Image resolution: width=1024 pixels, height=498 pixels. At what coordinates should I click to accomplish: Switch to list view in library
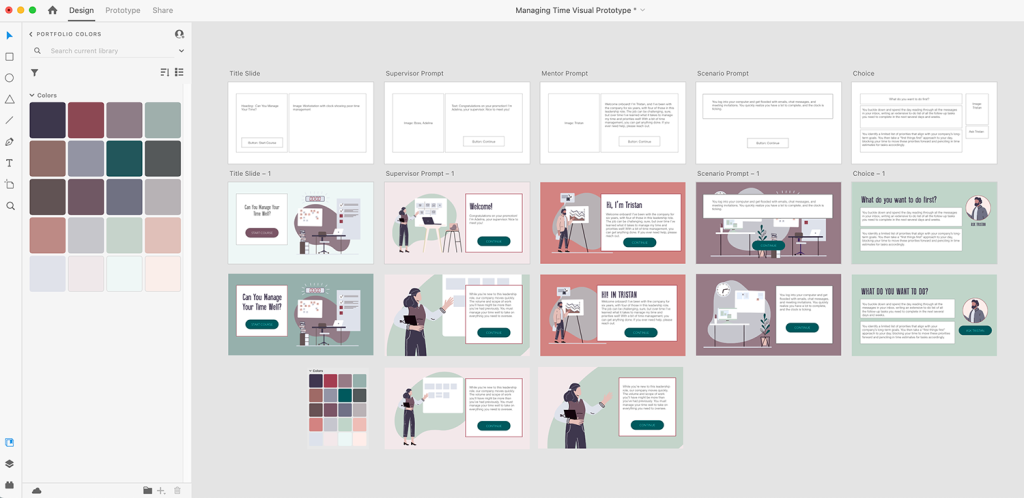pyautogui.click(x=179, y=72)
